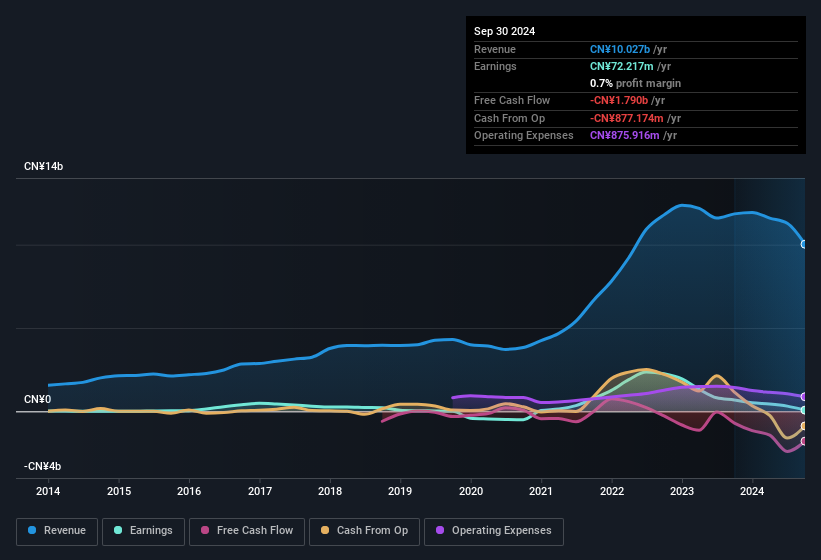
Task: Click the Free Cash Flow label in tooltip
Action: 512,100
